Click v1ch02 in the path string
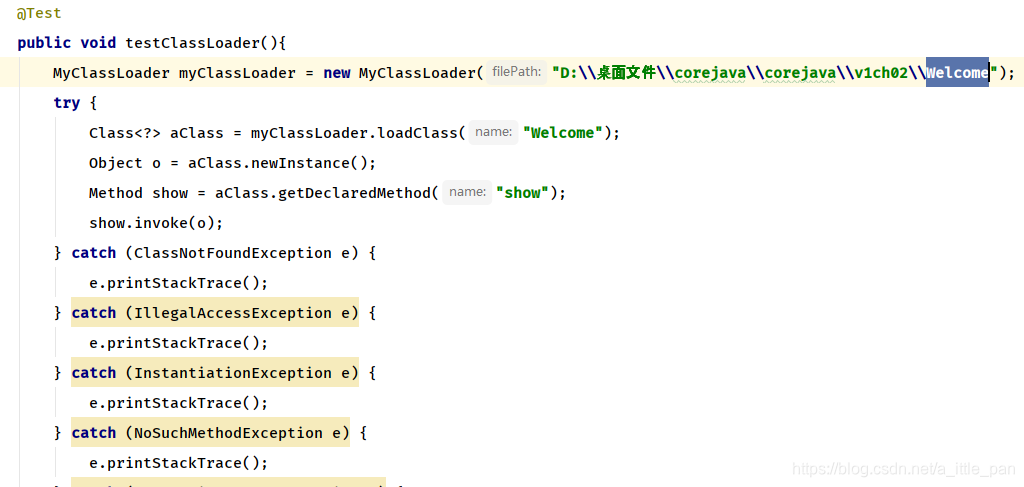This screenshot has width=1024, height=487. 881,72
